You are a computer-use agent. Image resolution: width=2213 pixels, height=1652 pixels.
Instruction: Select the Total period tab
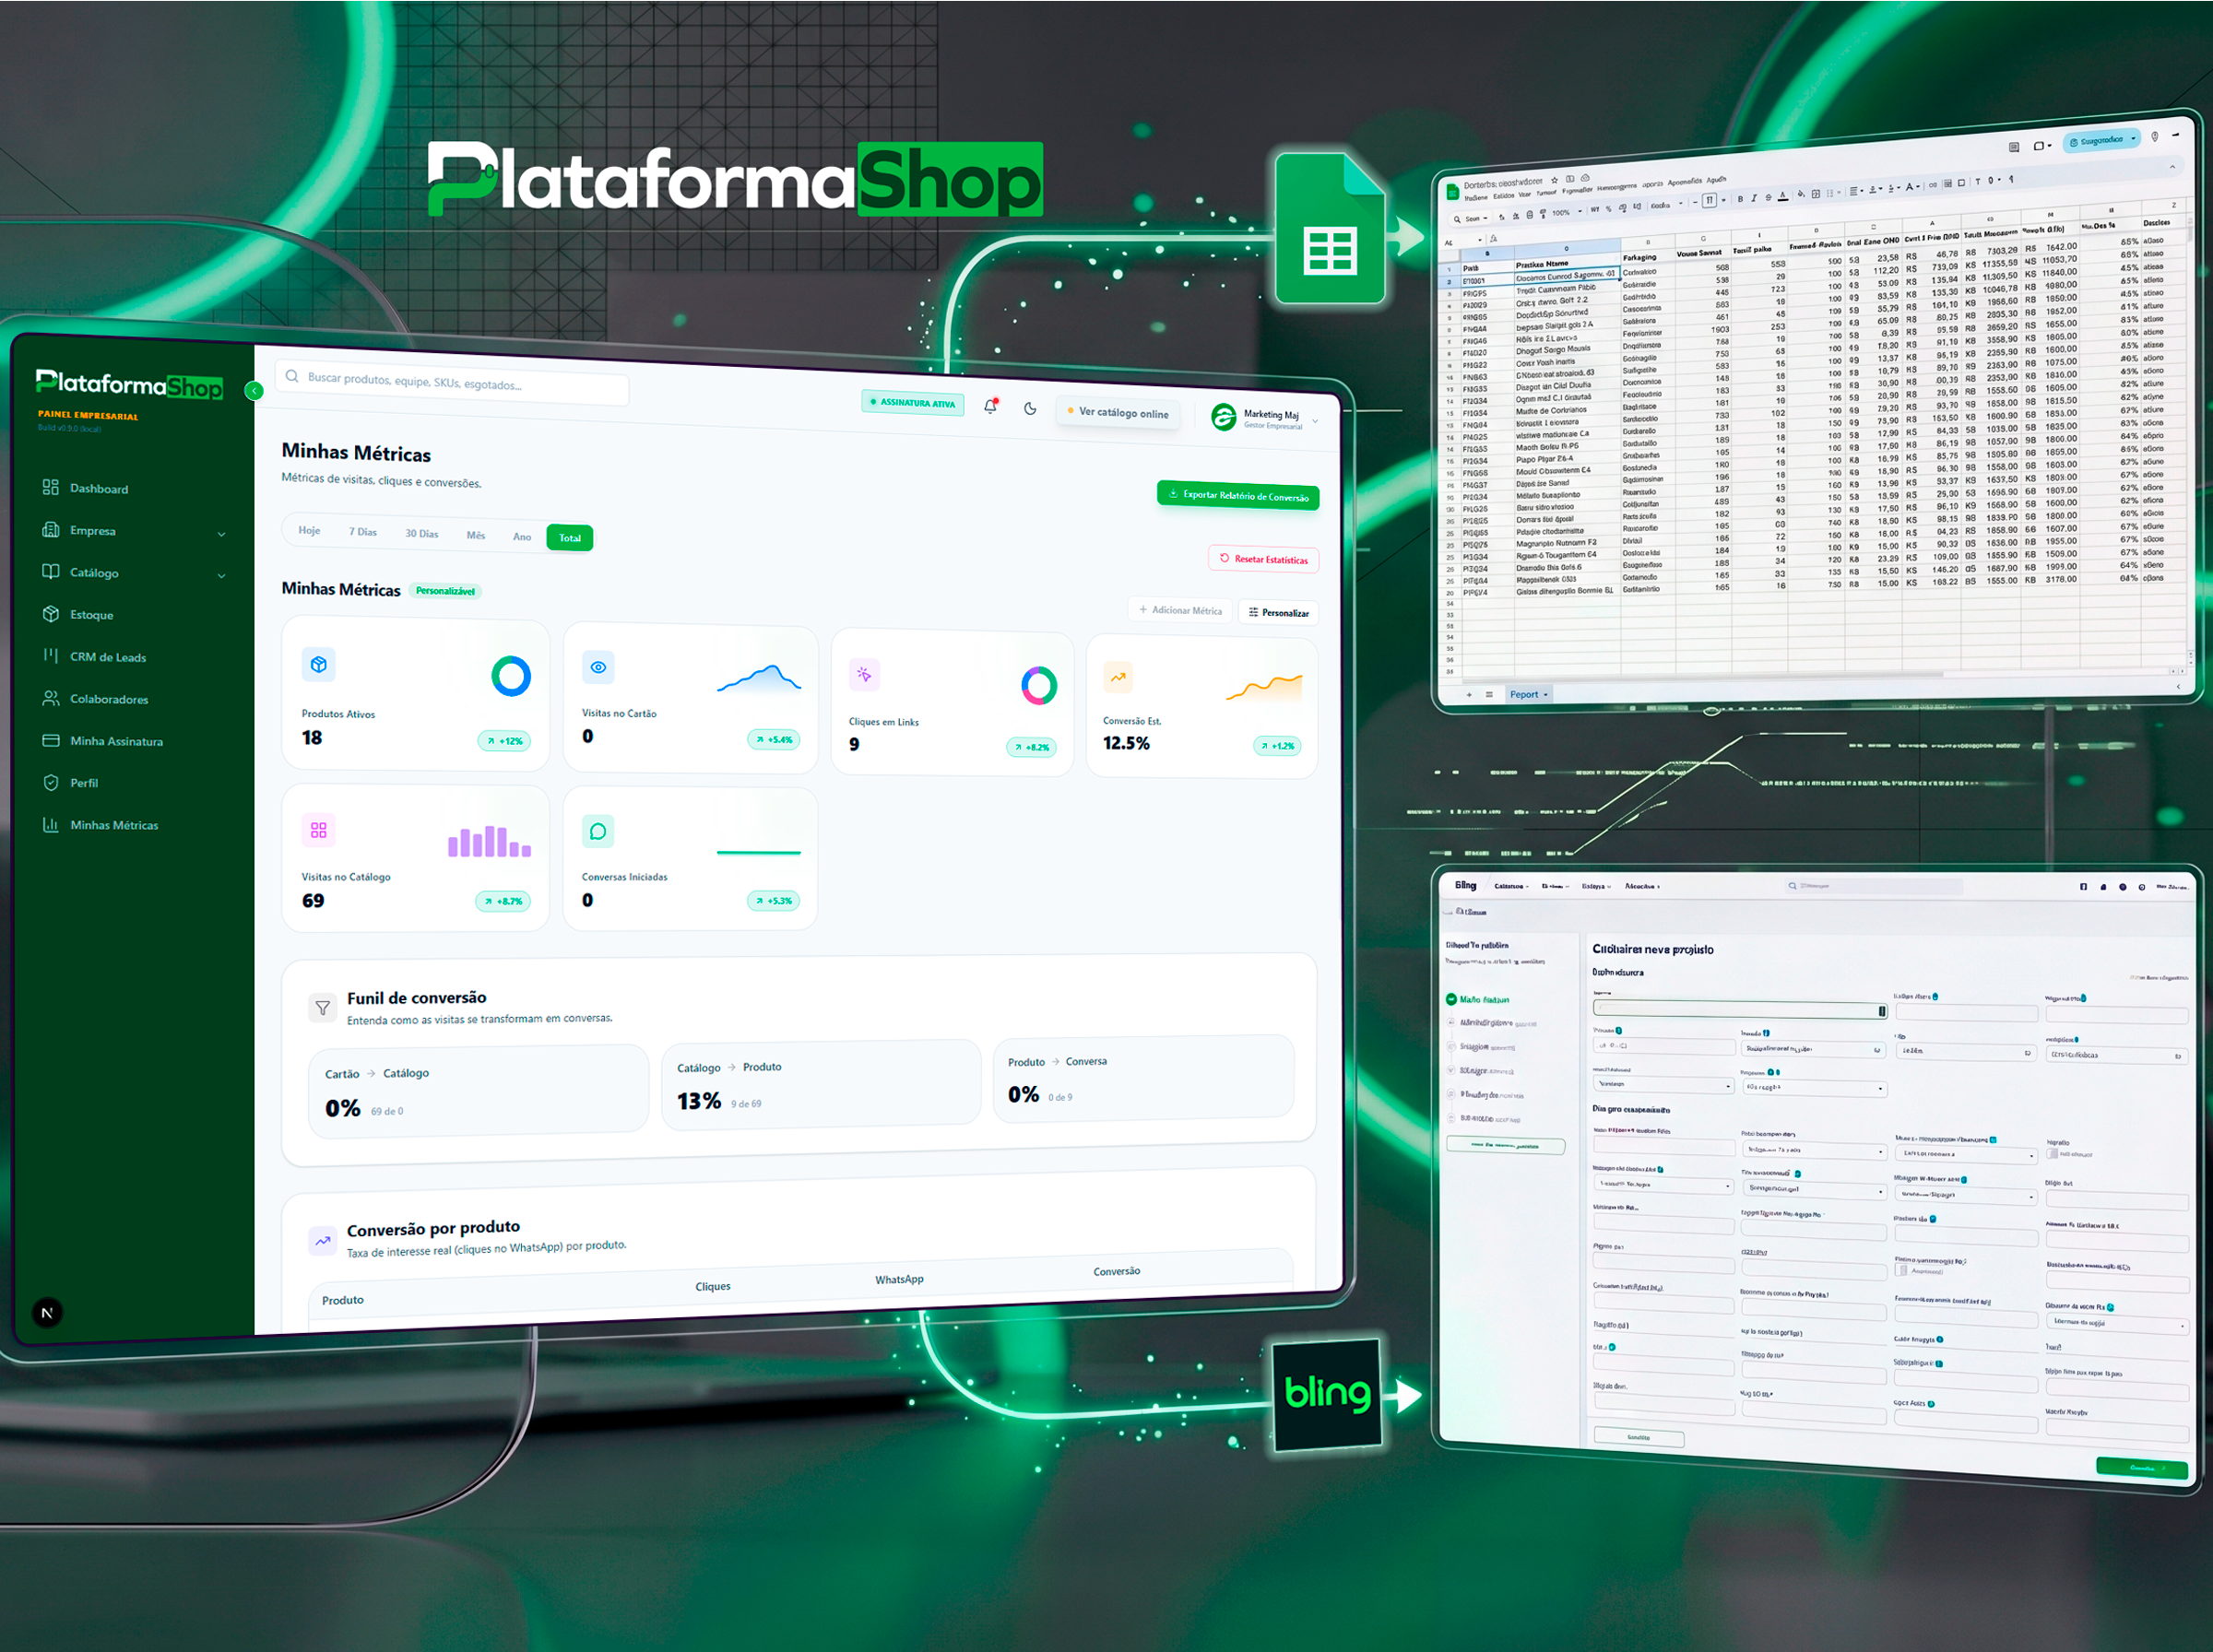point(570,538)
